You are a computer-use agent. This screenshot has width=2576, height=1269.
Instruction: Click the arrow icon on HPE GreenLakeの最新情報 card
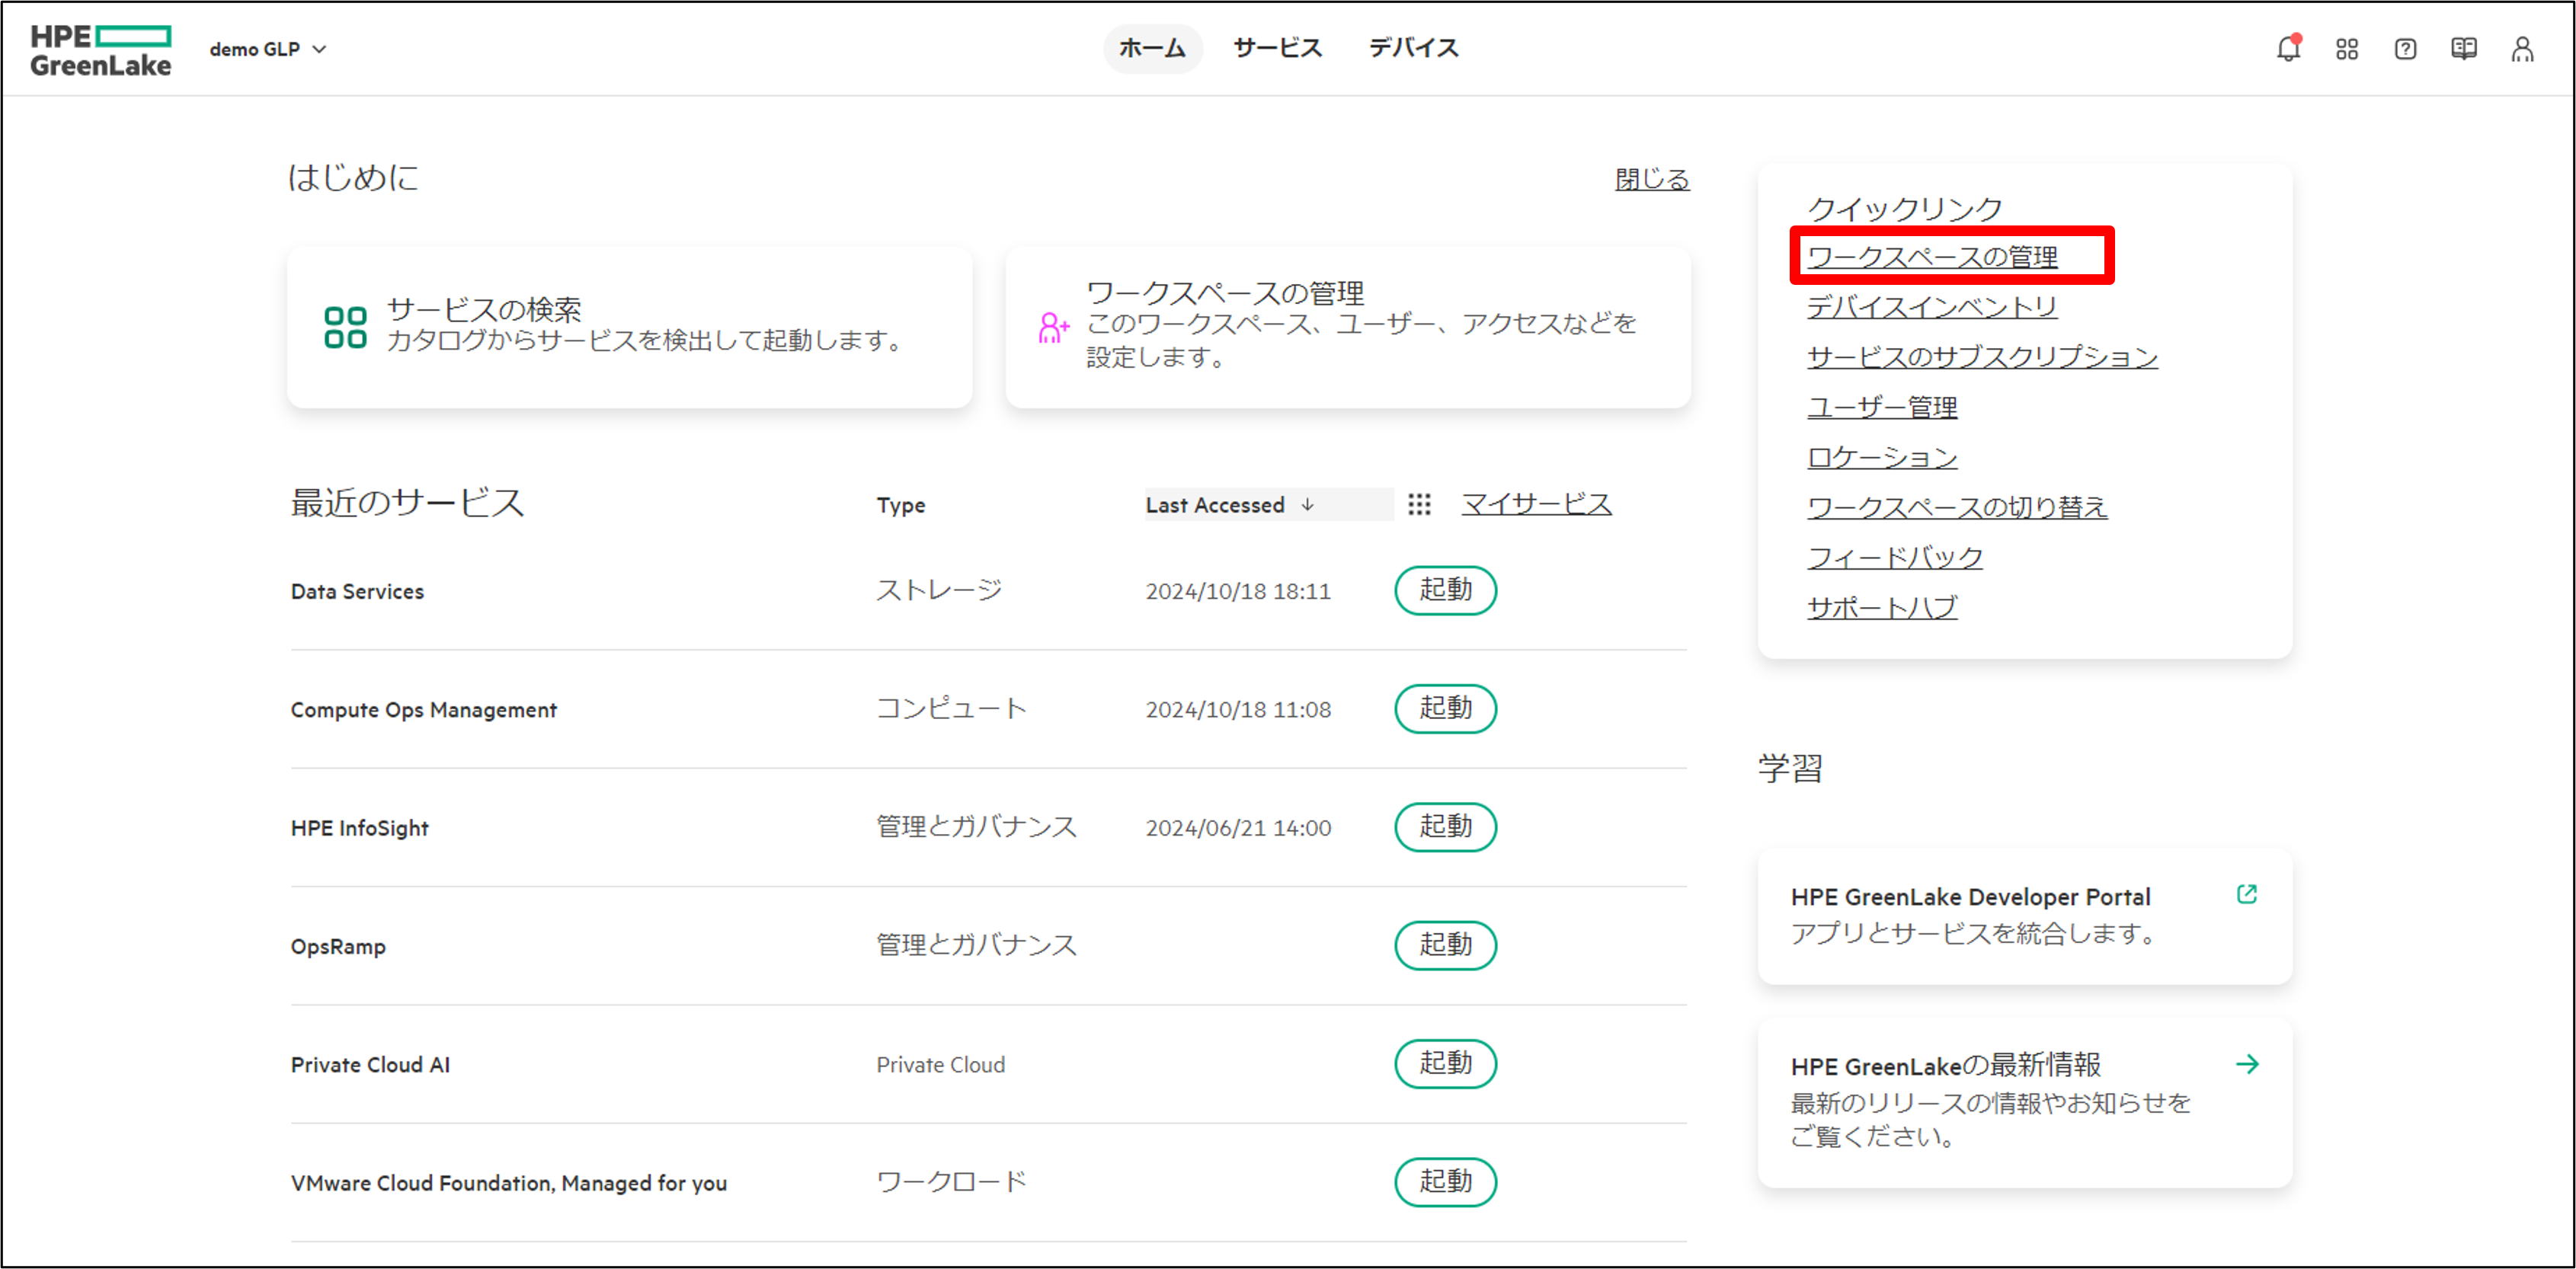pos(2247,1064)
